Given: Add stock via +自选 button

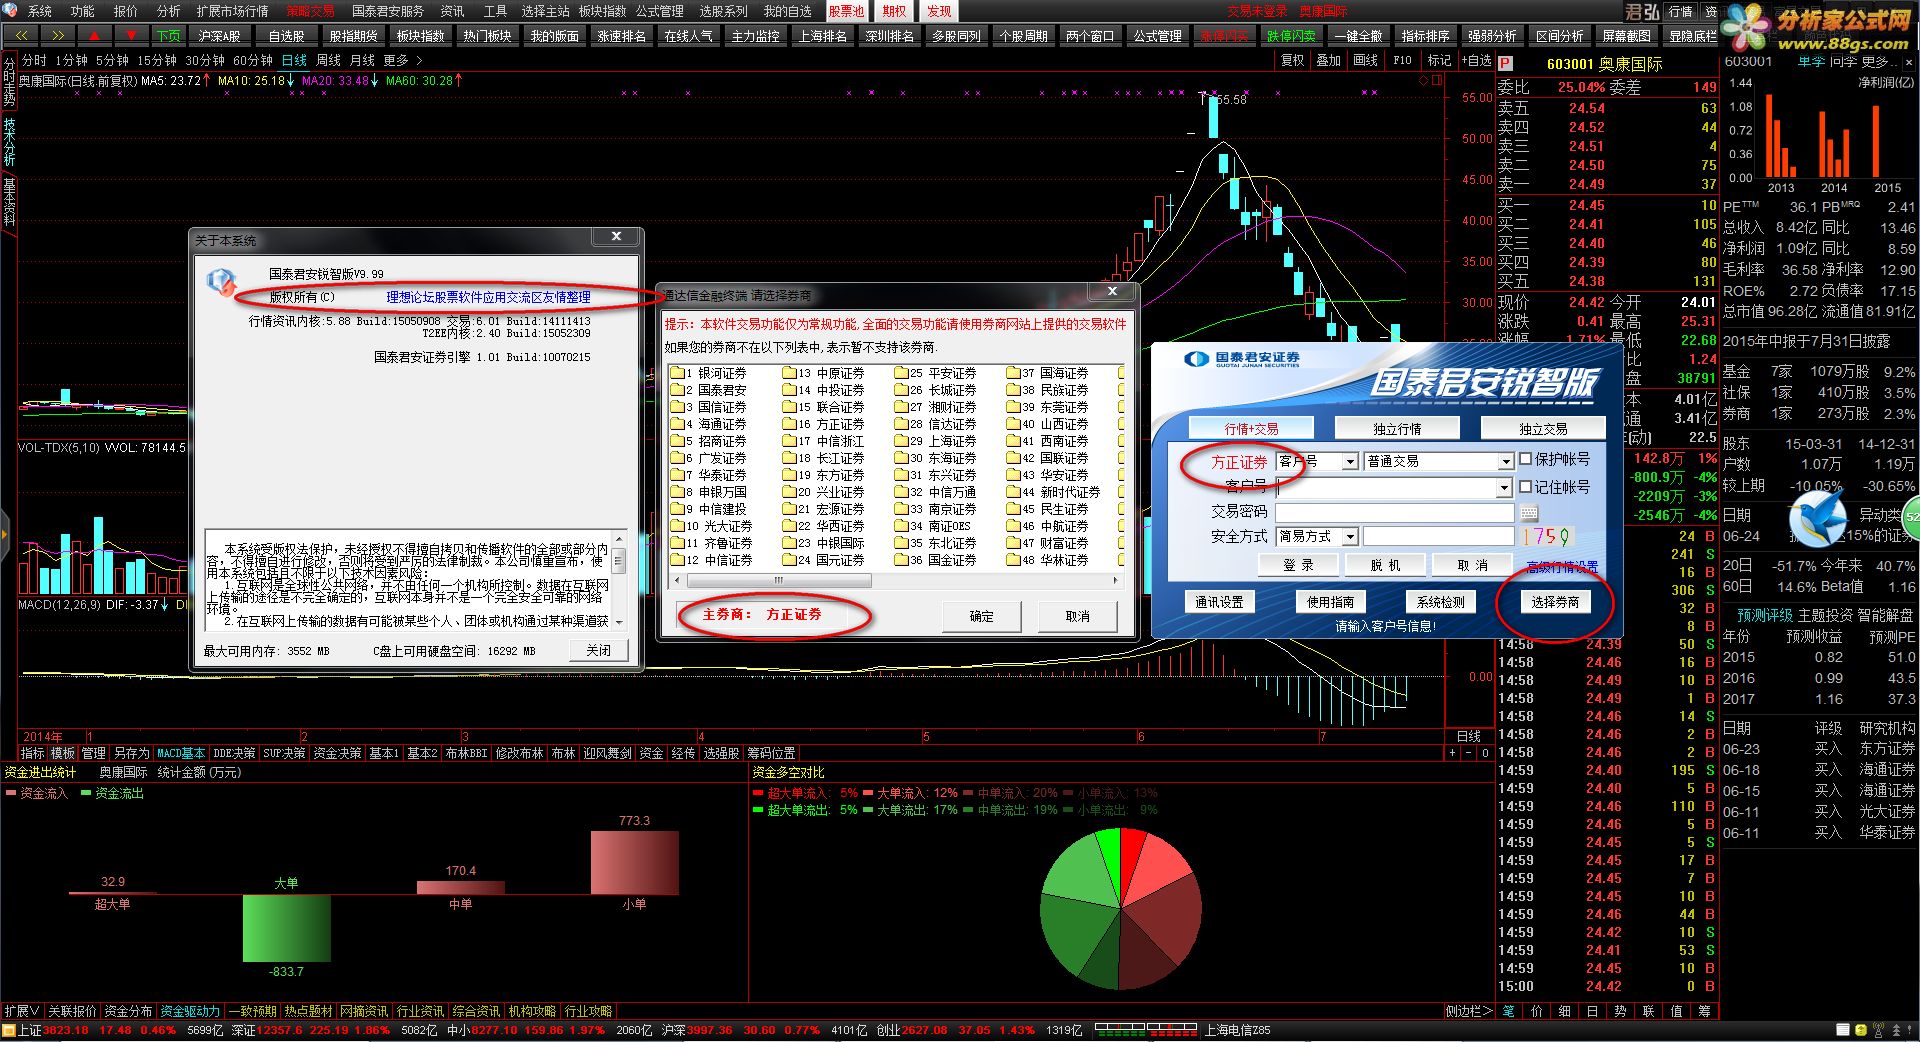Looking at the screenshot, I should click(1476, 61).
